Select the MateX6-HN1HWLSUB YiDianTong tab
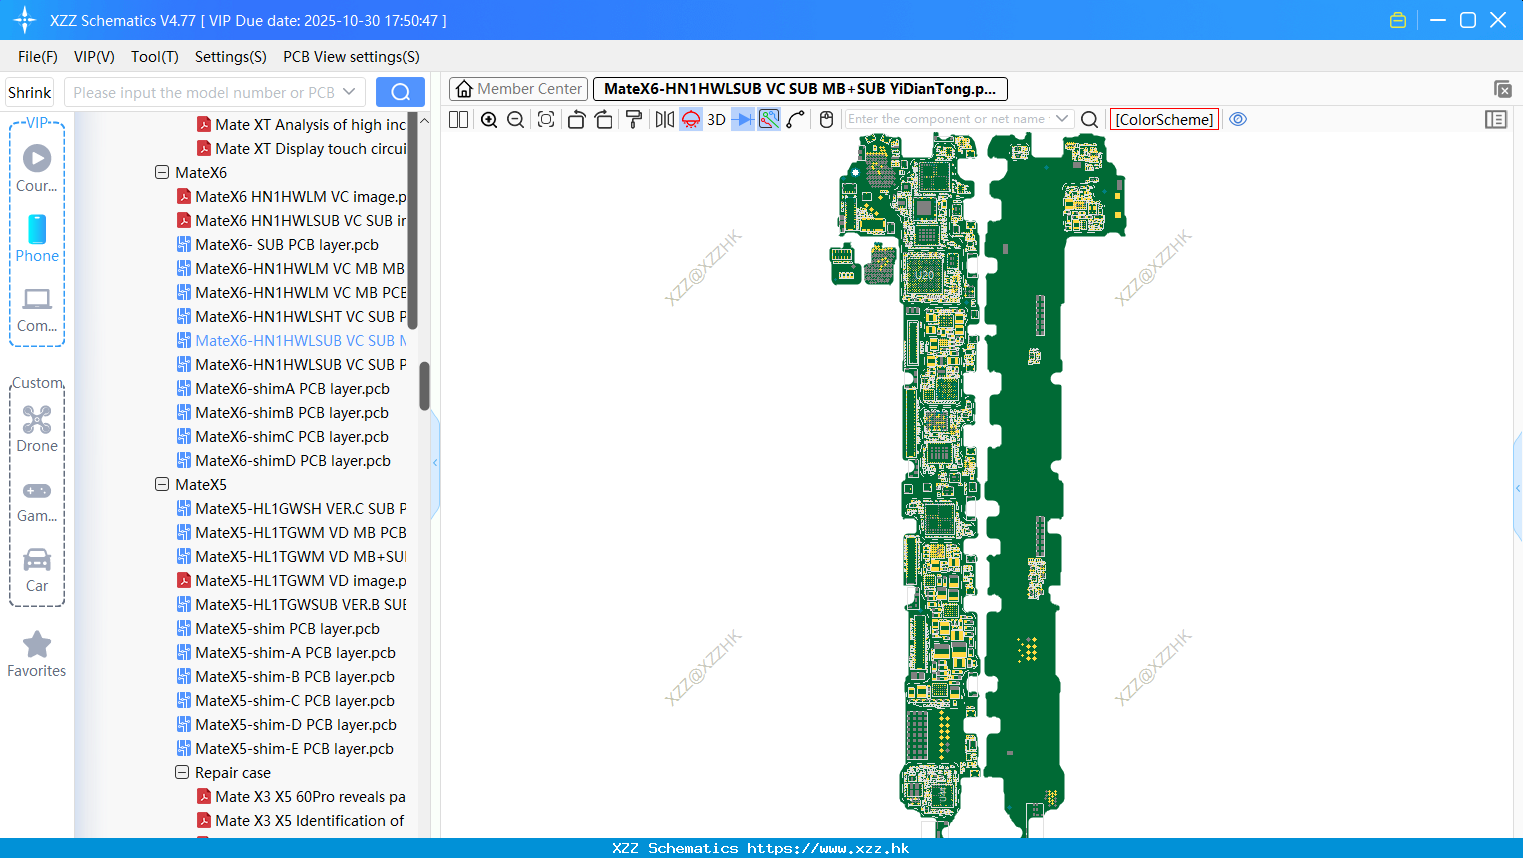 point(800,89)
